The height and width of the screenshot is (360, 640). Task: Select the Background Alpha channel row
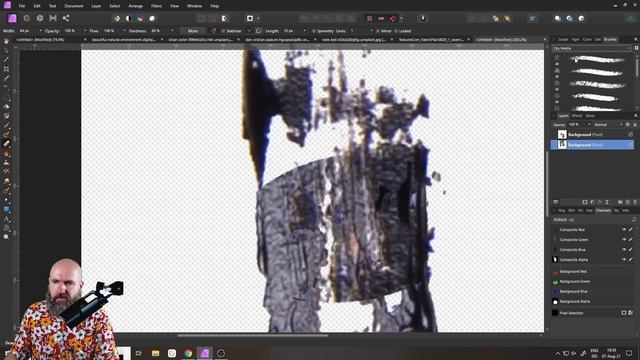click(592, 302)
